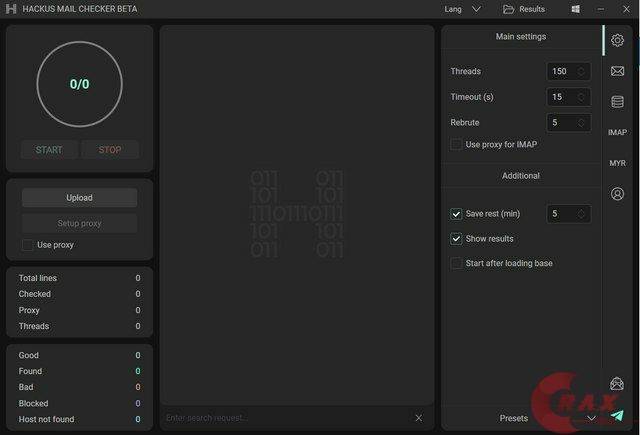
Task: Click the Telegram paper plane icon
Action: (x=618, y=415)
